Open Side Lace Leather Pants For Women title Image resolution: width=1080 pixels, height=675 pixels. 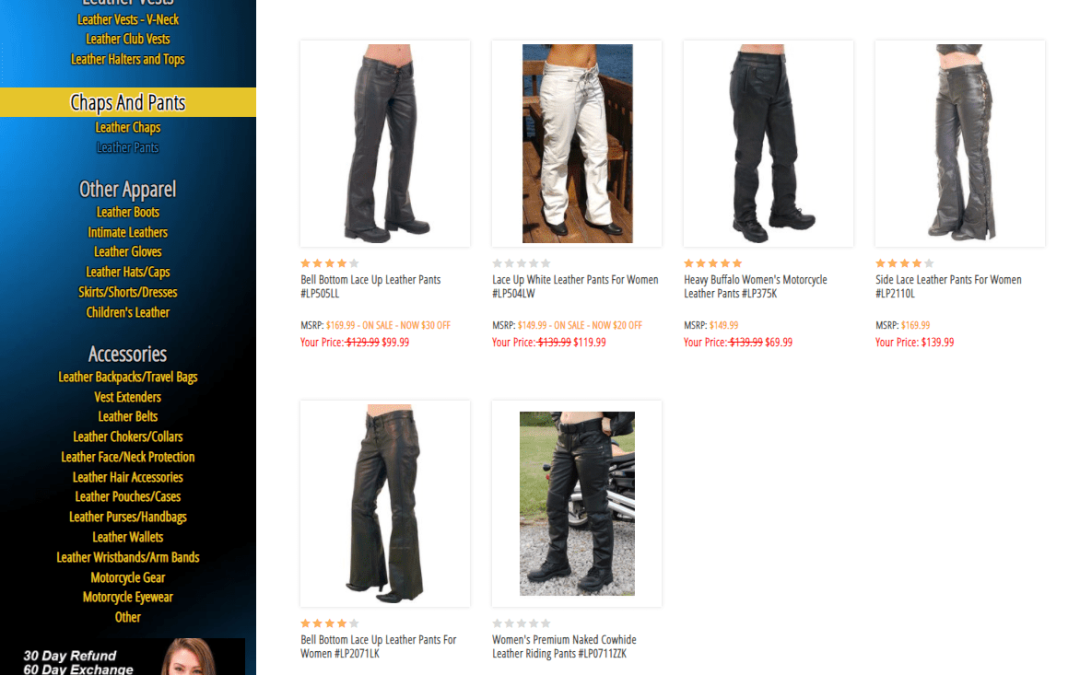[x=948, y=287]
